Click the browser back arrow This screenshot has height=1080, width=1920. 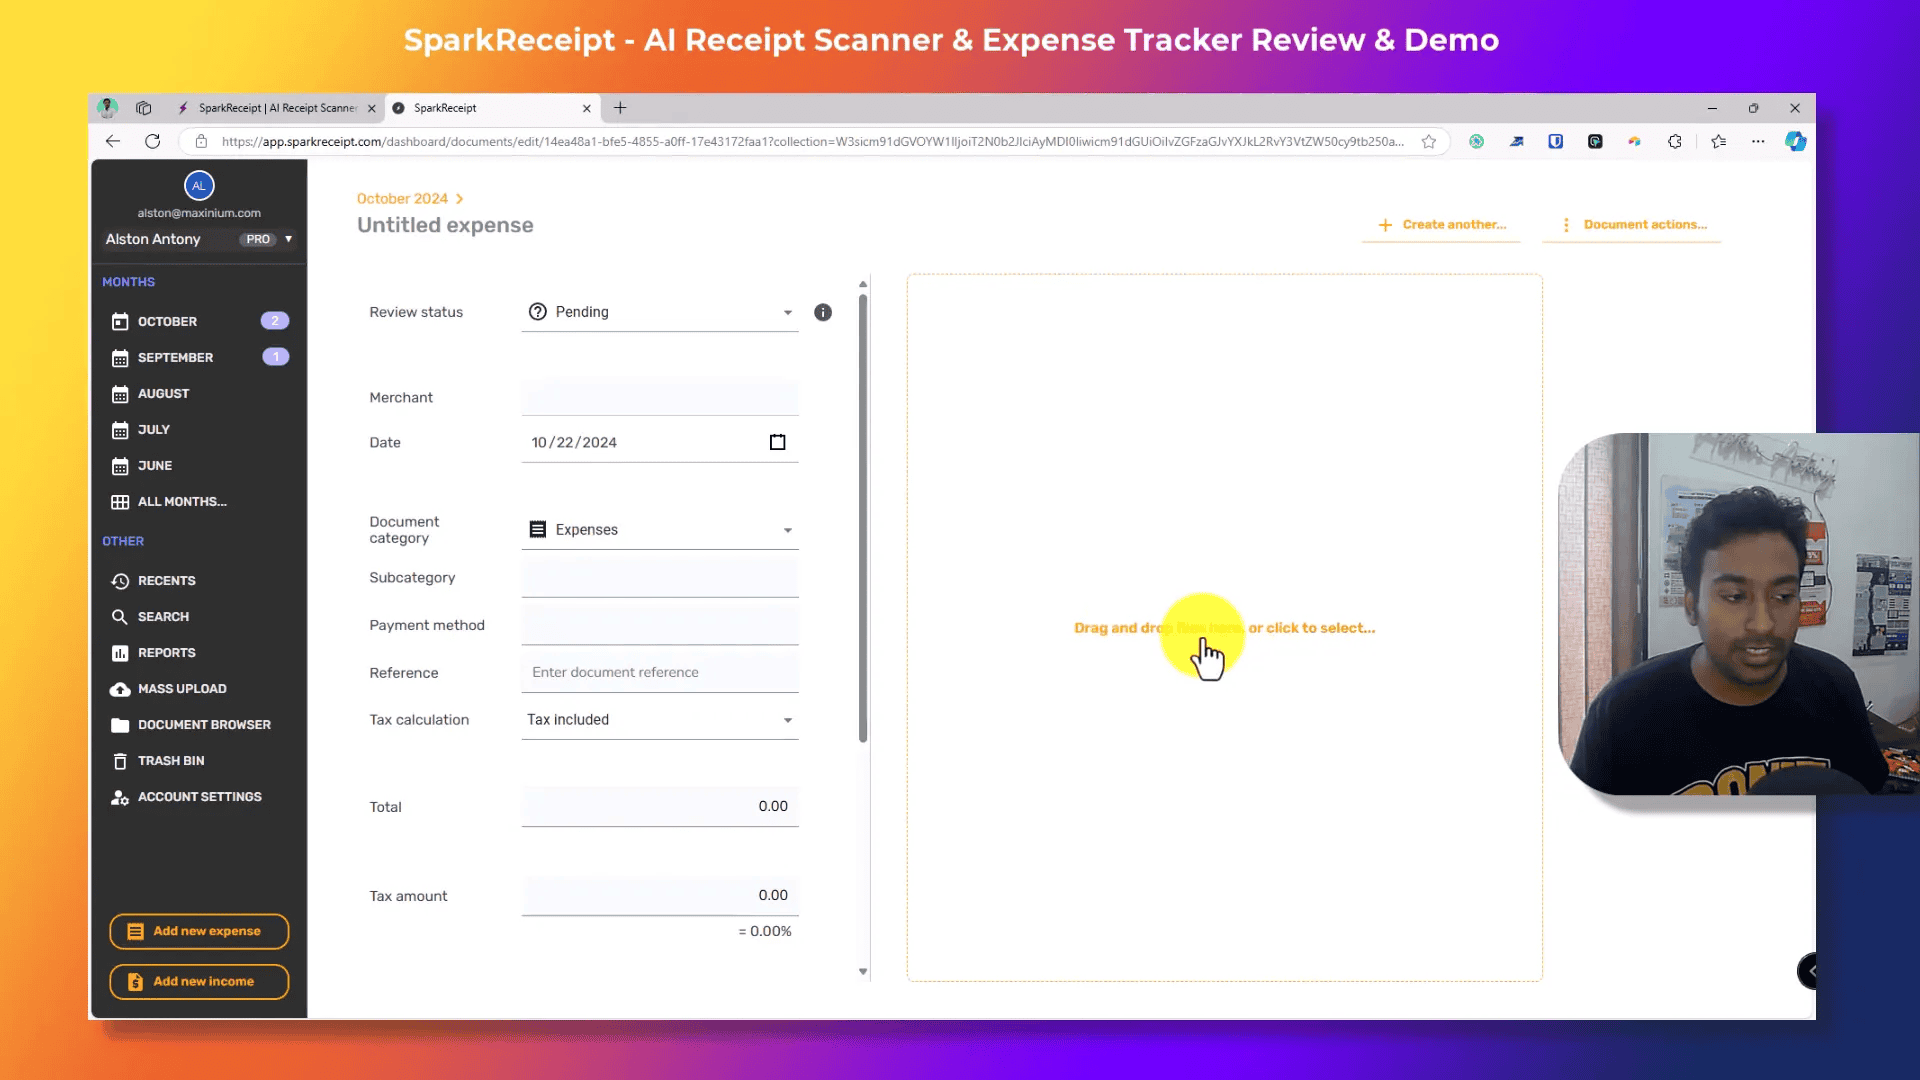(x=113, y=141)
